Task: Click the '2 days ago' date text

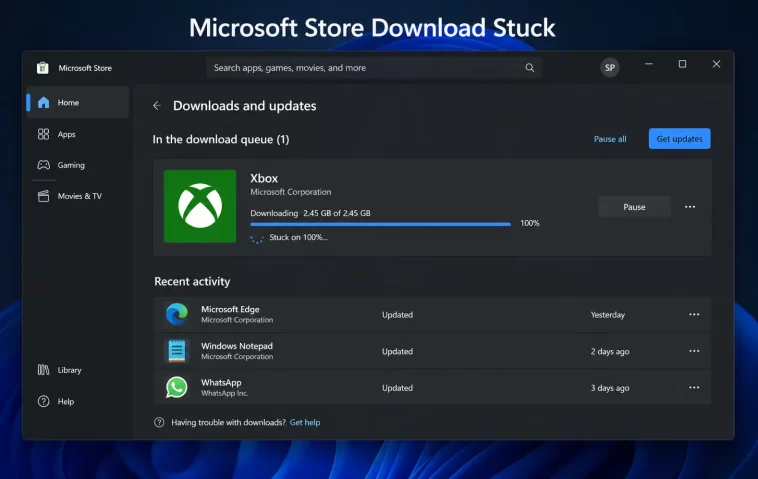Action: pos(610,351)
